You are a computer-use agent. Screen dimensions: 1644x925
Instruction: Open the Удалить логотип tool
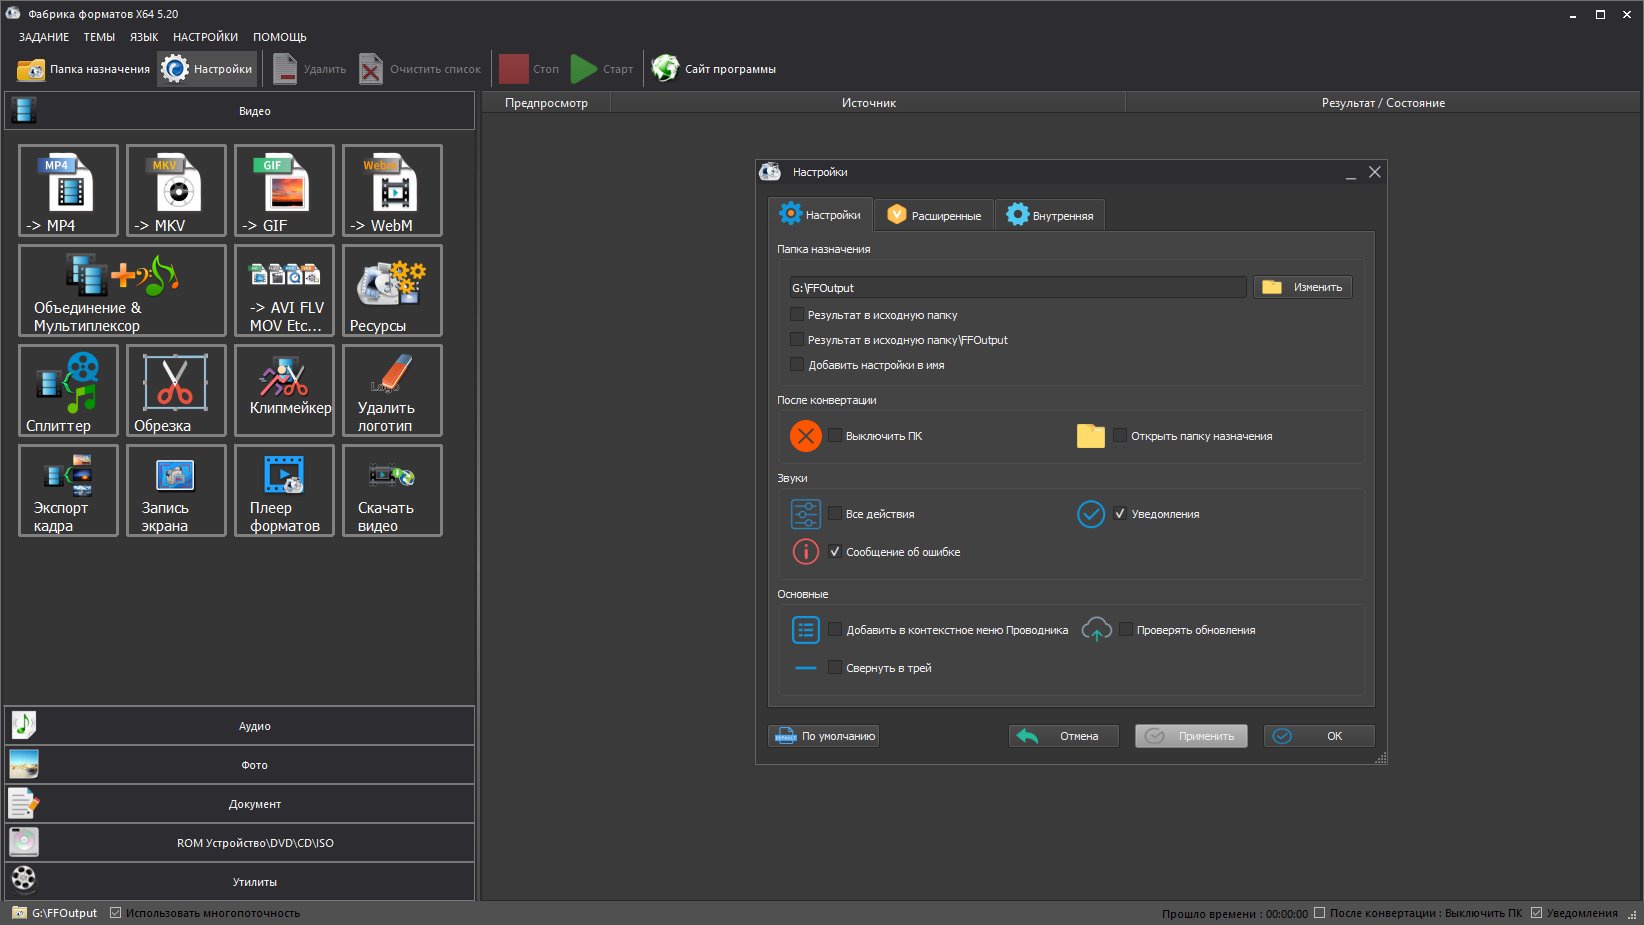click(x=392, y=390)
